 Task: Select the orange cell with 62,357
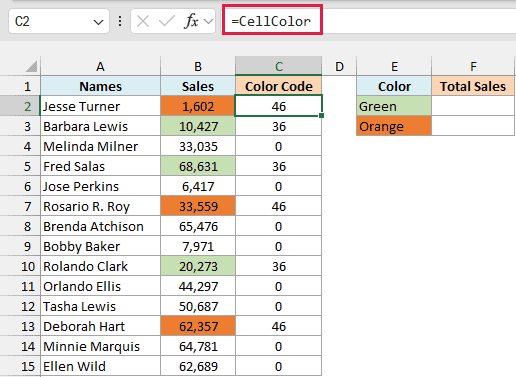198,326
